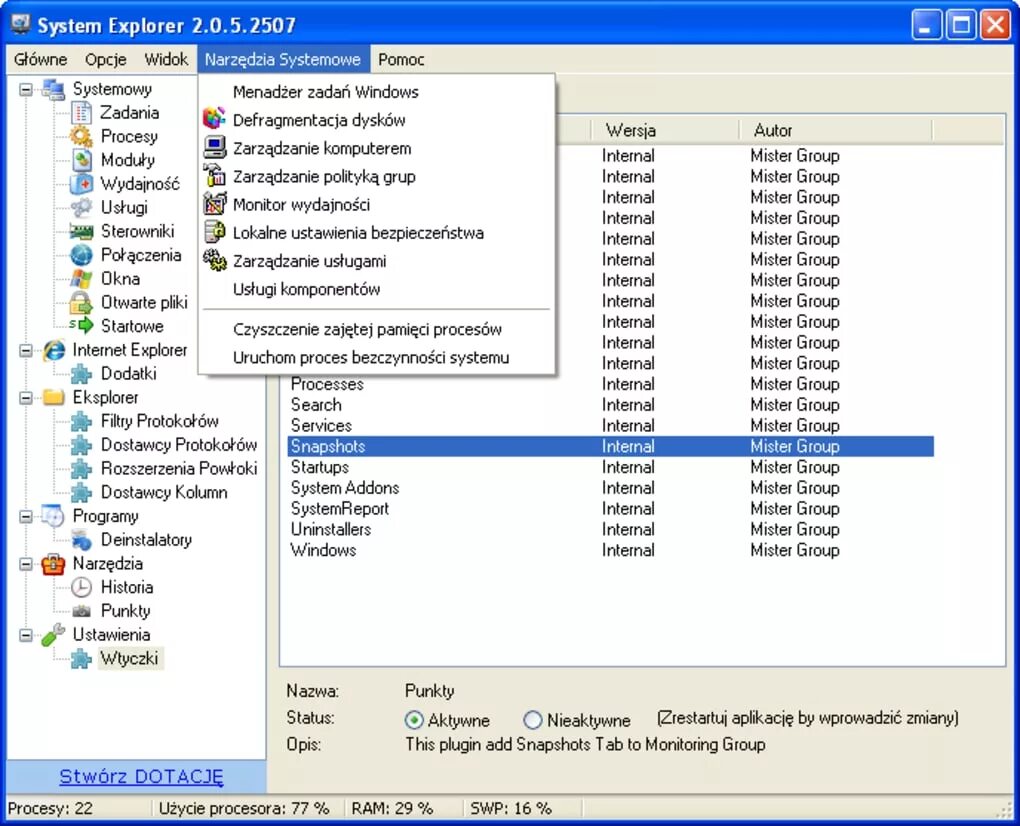
Task: Click the RAM: 29 % status entry
Action: 392,808
